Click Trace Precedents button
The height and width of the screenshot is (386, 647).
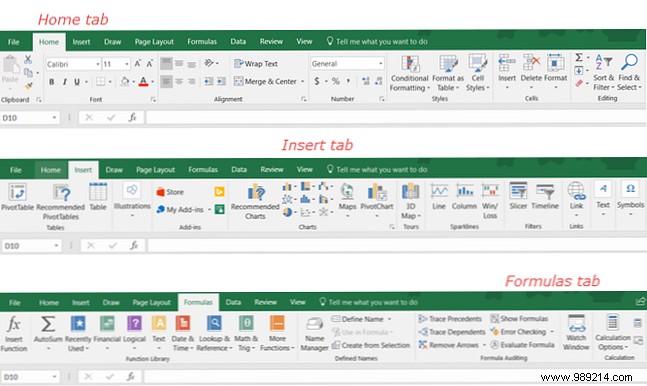tap(450, 319)
